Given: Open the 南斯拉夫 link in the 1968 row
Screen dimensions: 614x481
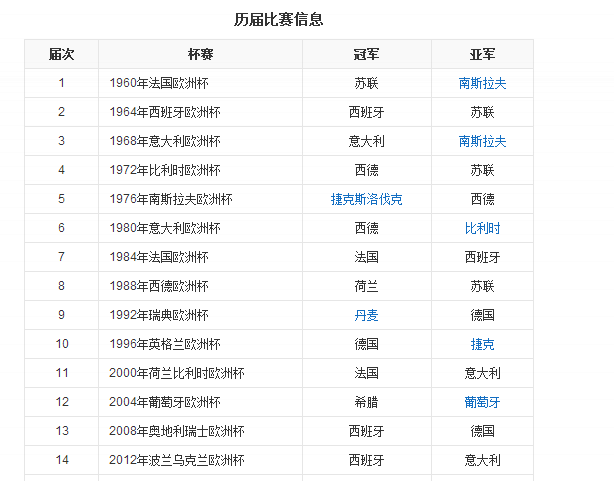Looking at the screenshot, I should pos(482,141).
